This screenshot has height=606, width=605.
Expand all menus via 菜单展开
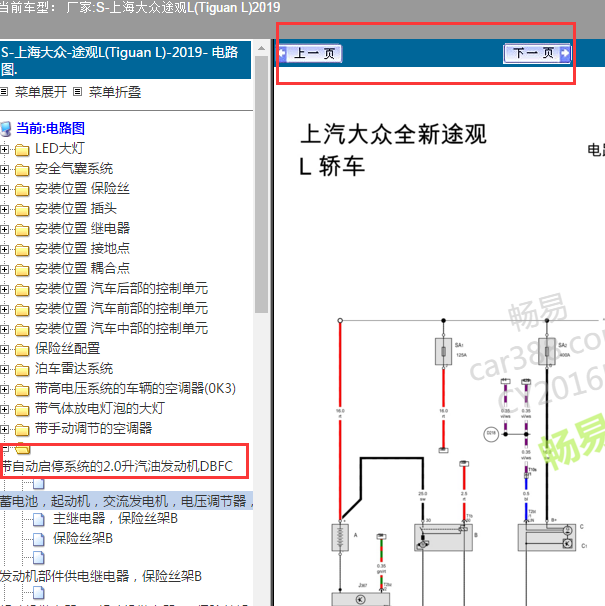click(41, 92)
